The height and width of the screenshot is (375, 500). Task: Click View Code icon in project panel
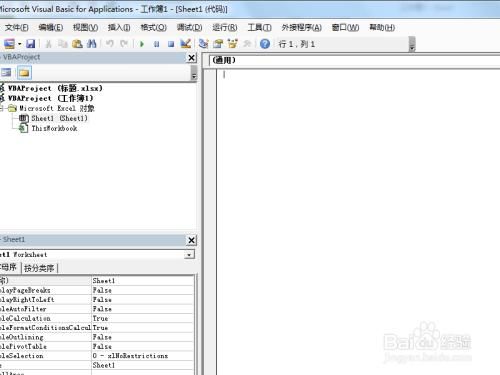(x=6, y=72)
